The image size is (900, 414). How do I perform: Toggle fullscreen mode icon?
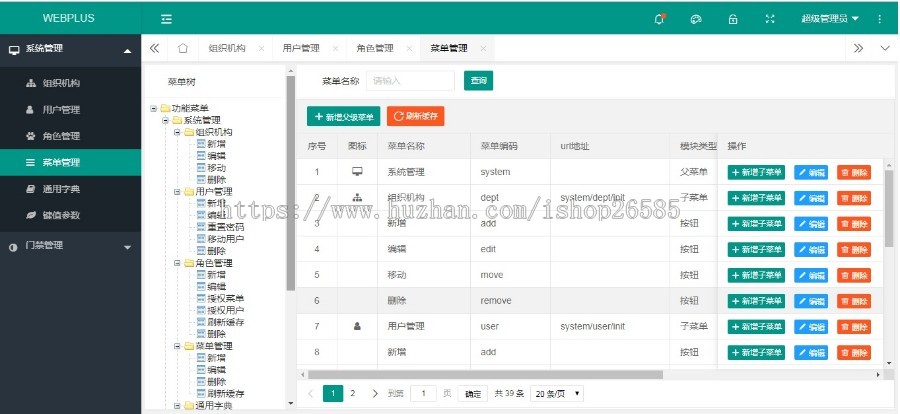tap(769, 18)
